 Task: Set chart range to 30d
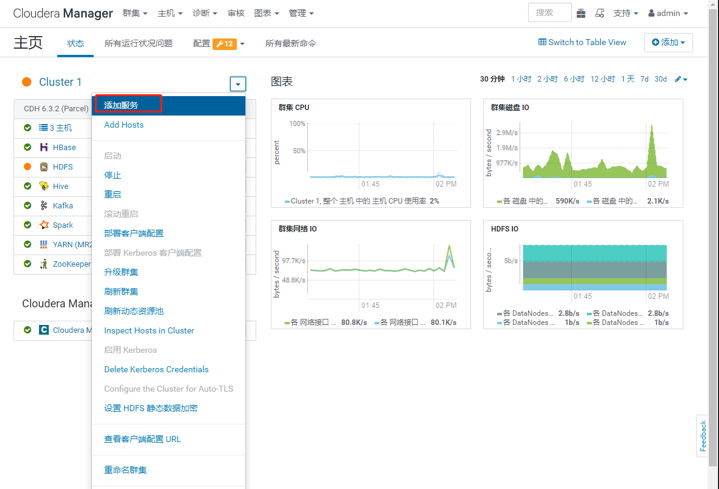click(660, 79)
